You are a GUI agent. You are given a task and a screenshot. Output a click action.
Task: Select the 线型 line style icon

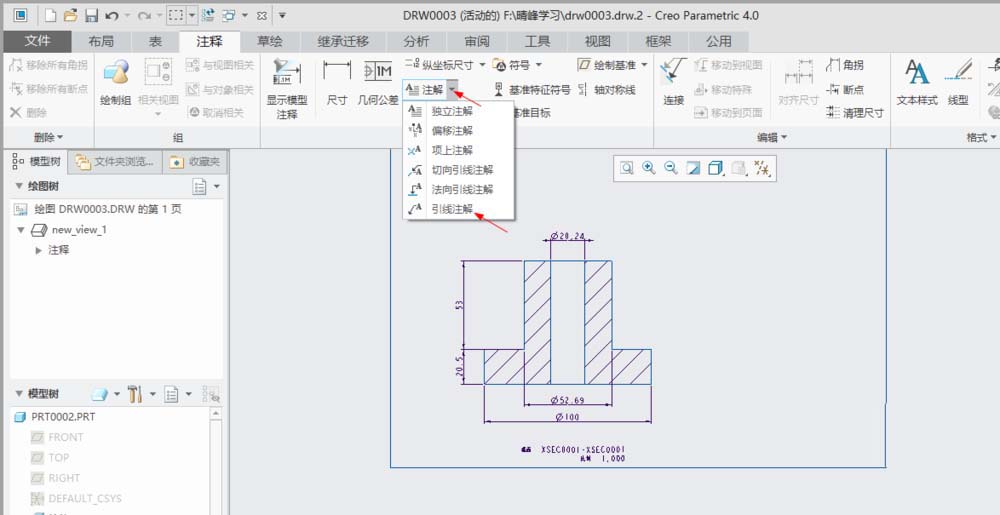pyautogui.click(x=958, y=72)
